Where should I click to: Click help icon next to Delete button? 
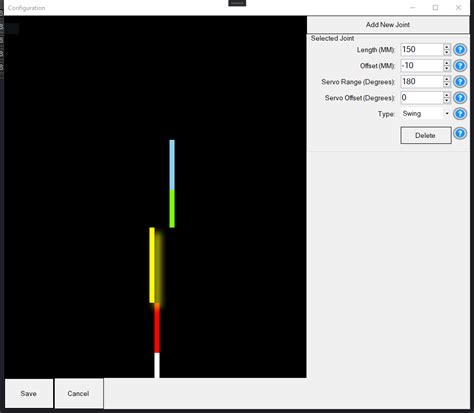coord(460,134)
